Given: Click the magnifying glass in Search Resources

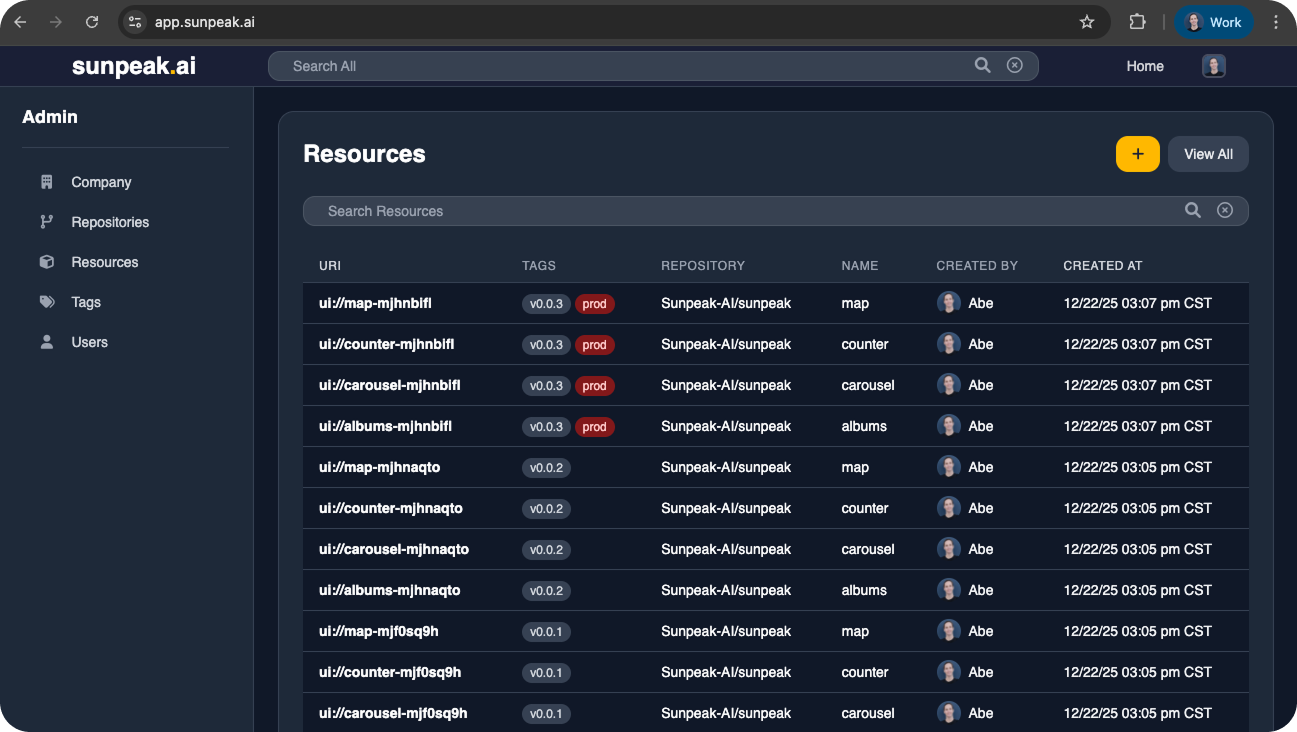Looking at the screenshot, I should click(1193, 210).
